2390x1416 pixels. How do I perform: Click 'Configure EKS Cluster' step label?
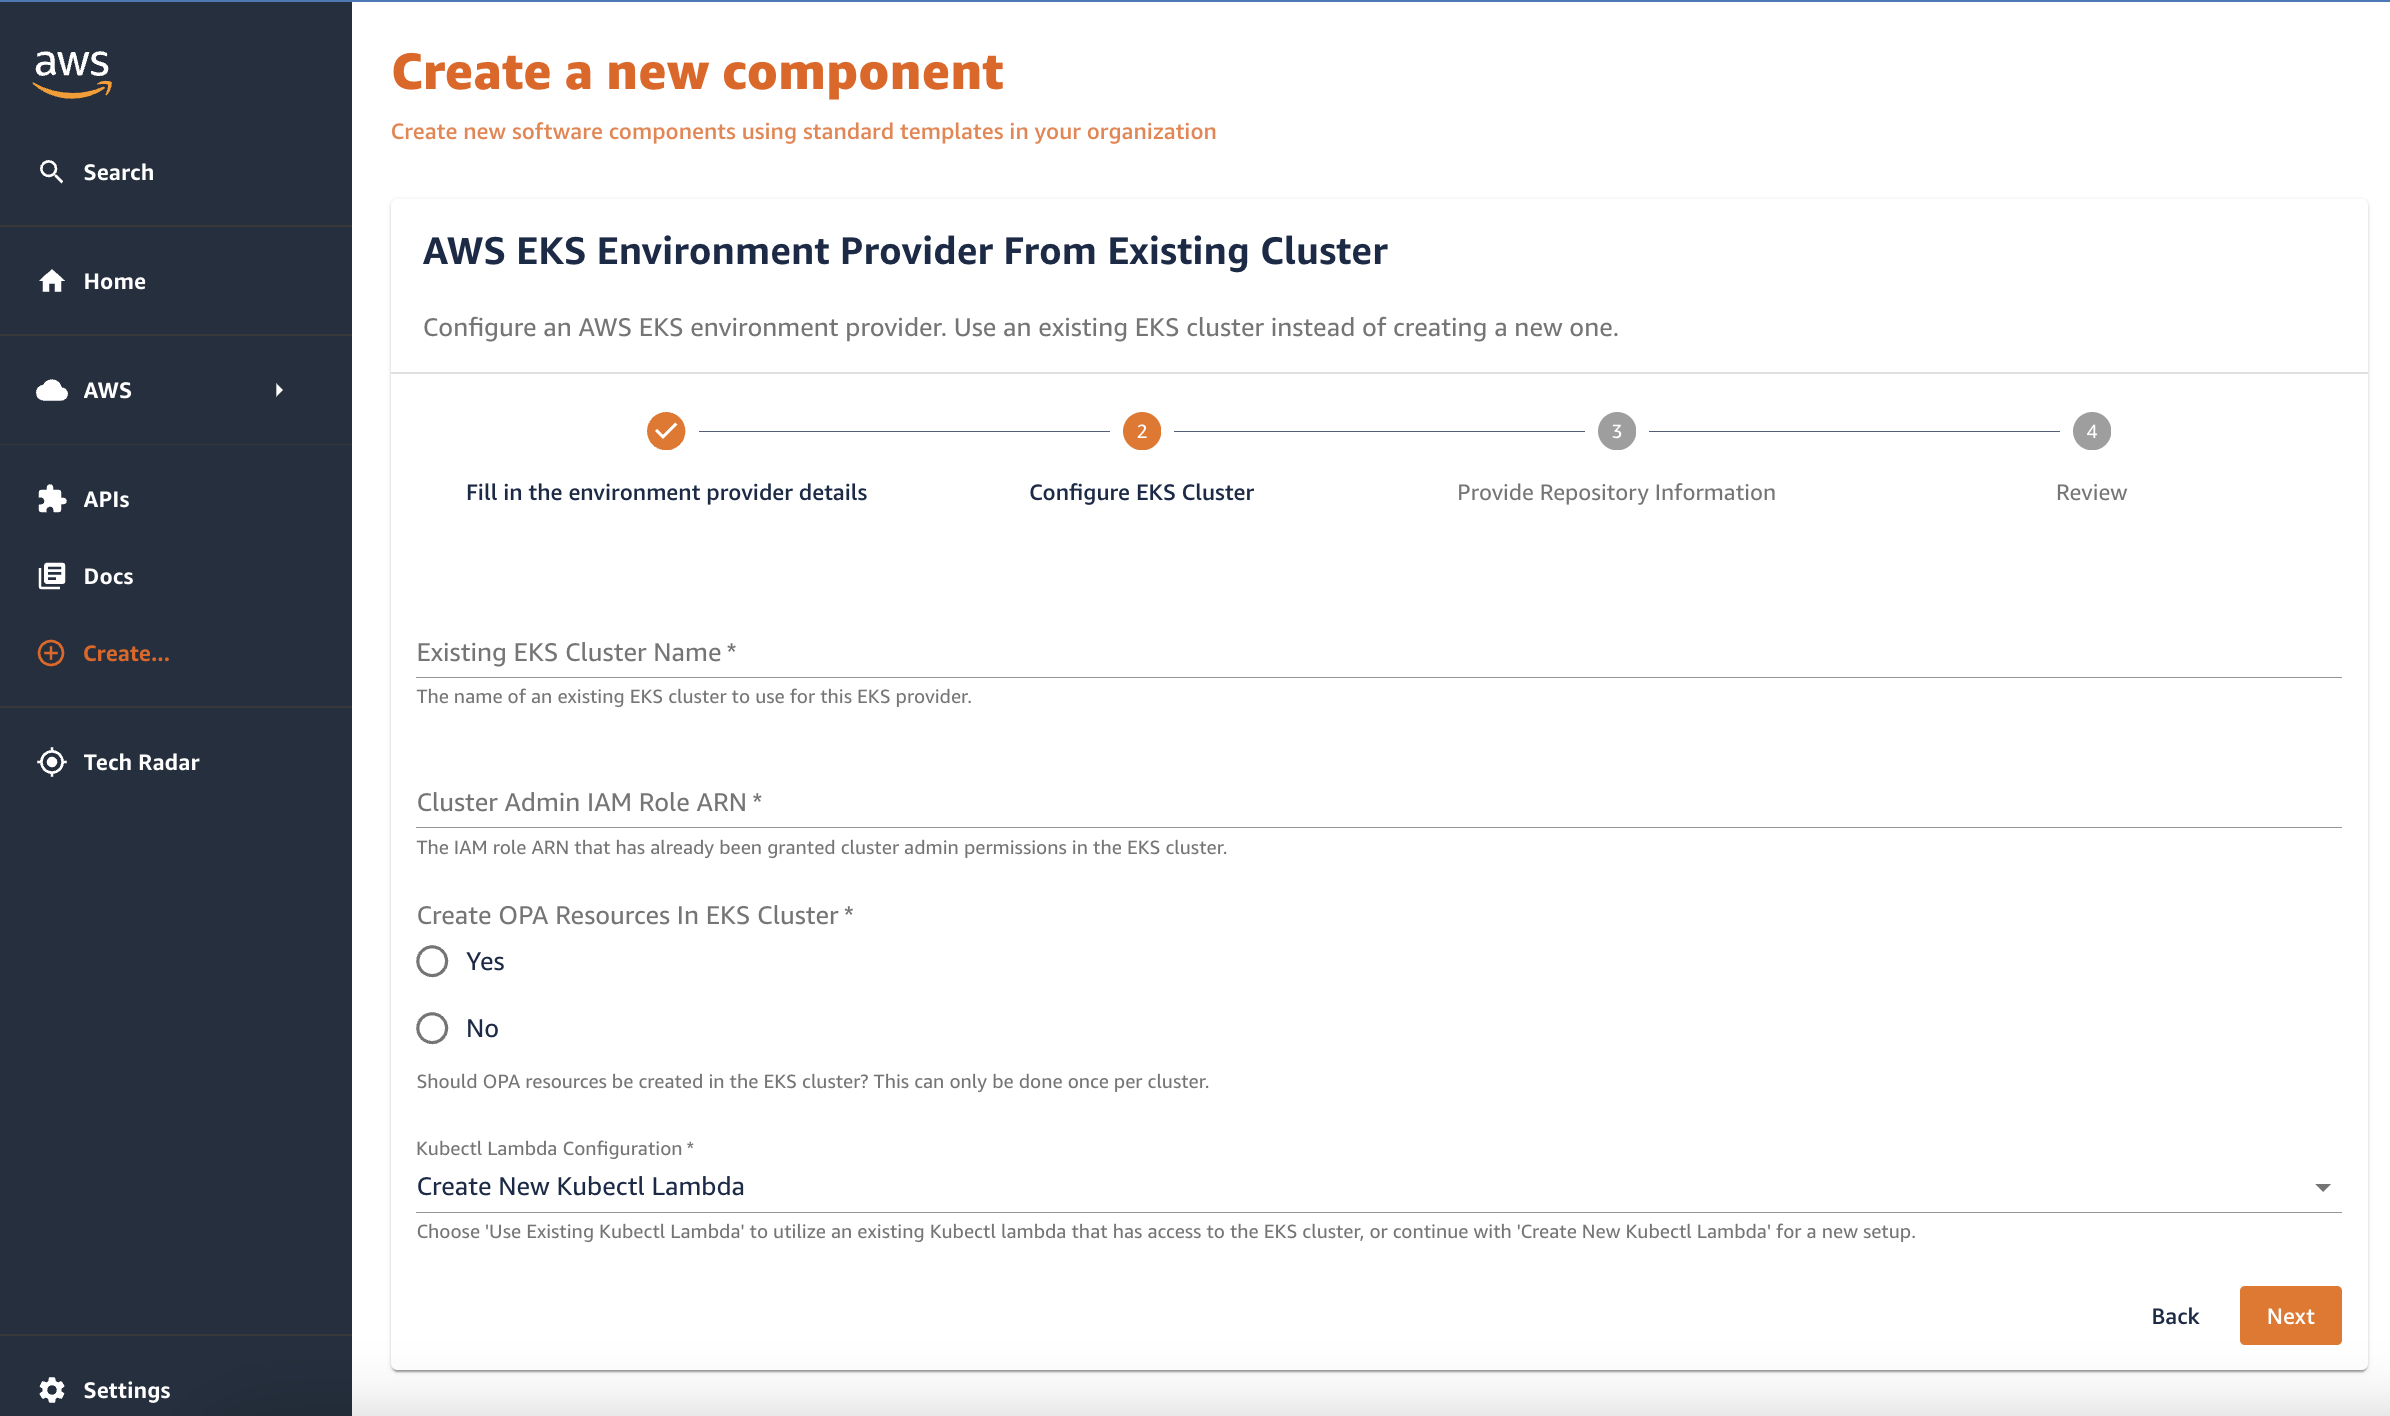coord(1141,492)
